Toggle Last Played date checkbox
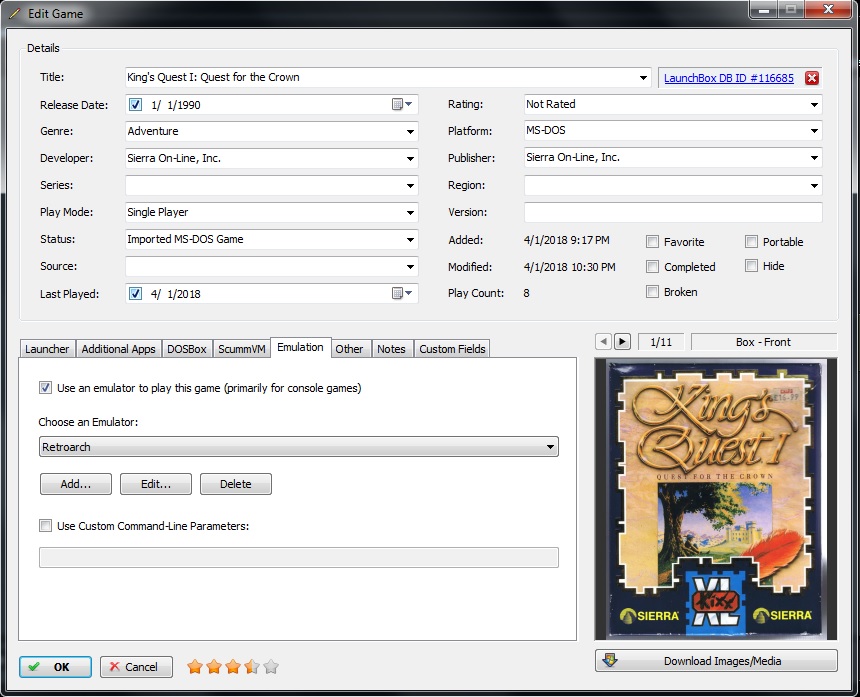This screenshot has width=860, height=697. [135, 294]
